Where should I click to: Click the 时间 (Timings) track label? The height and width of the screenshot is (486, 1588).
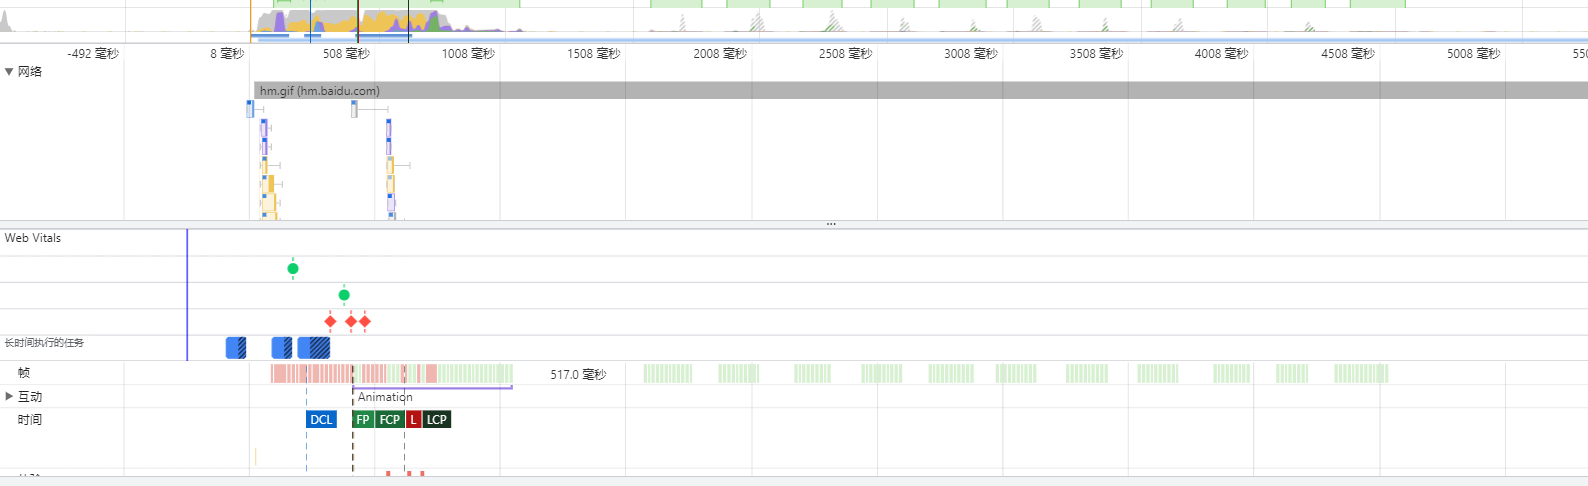click(30, 420)
